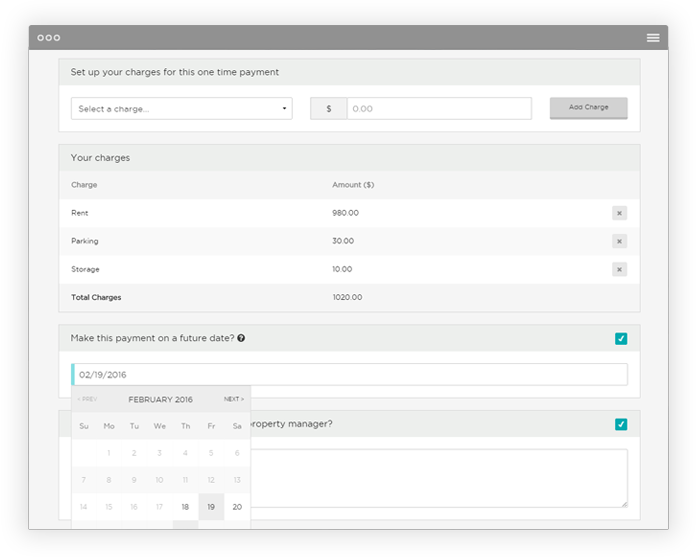Image resolution: width=697 pixels, height=559 pixels.
Task: Click the Add Charge button
Action: tap(589, 108)
